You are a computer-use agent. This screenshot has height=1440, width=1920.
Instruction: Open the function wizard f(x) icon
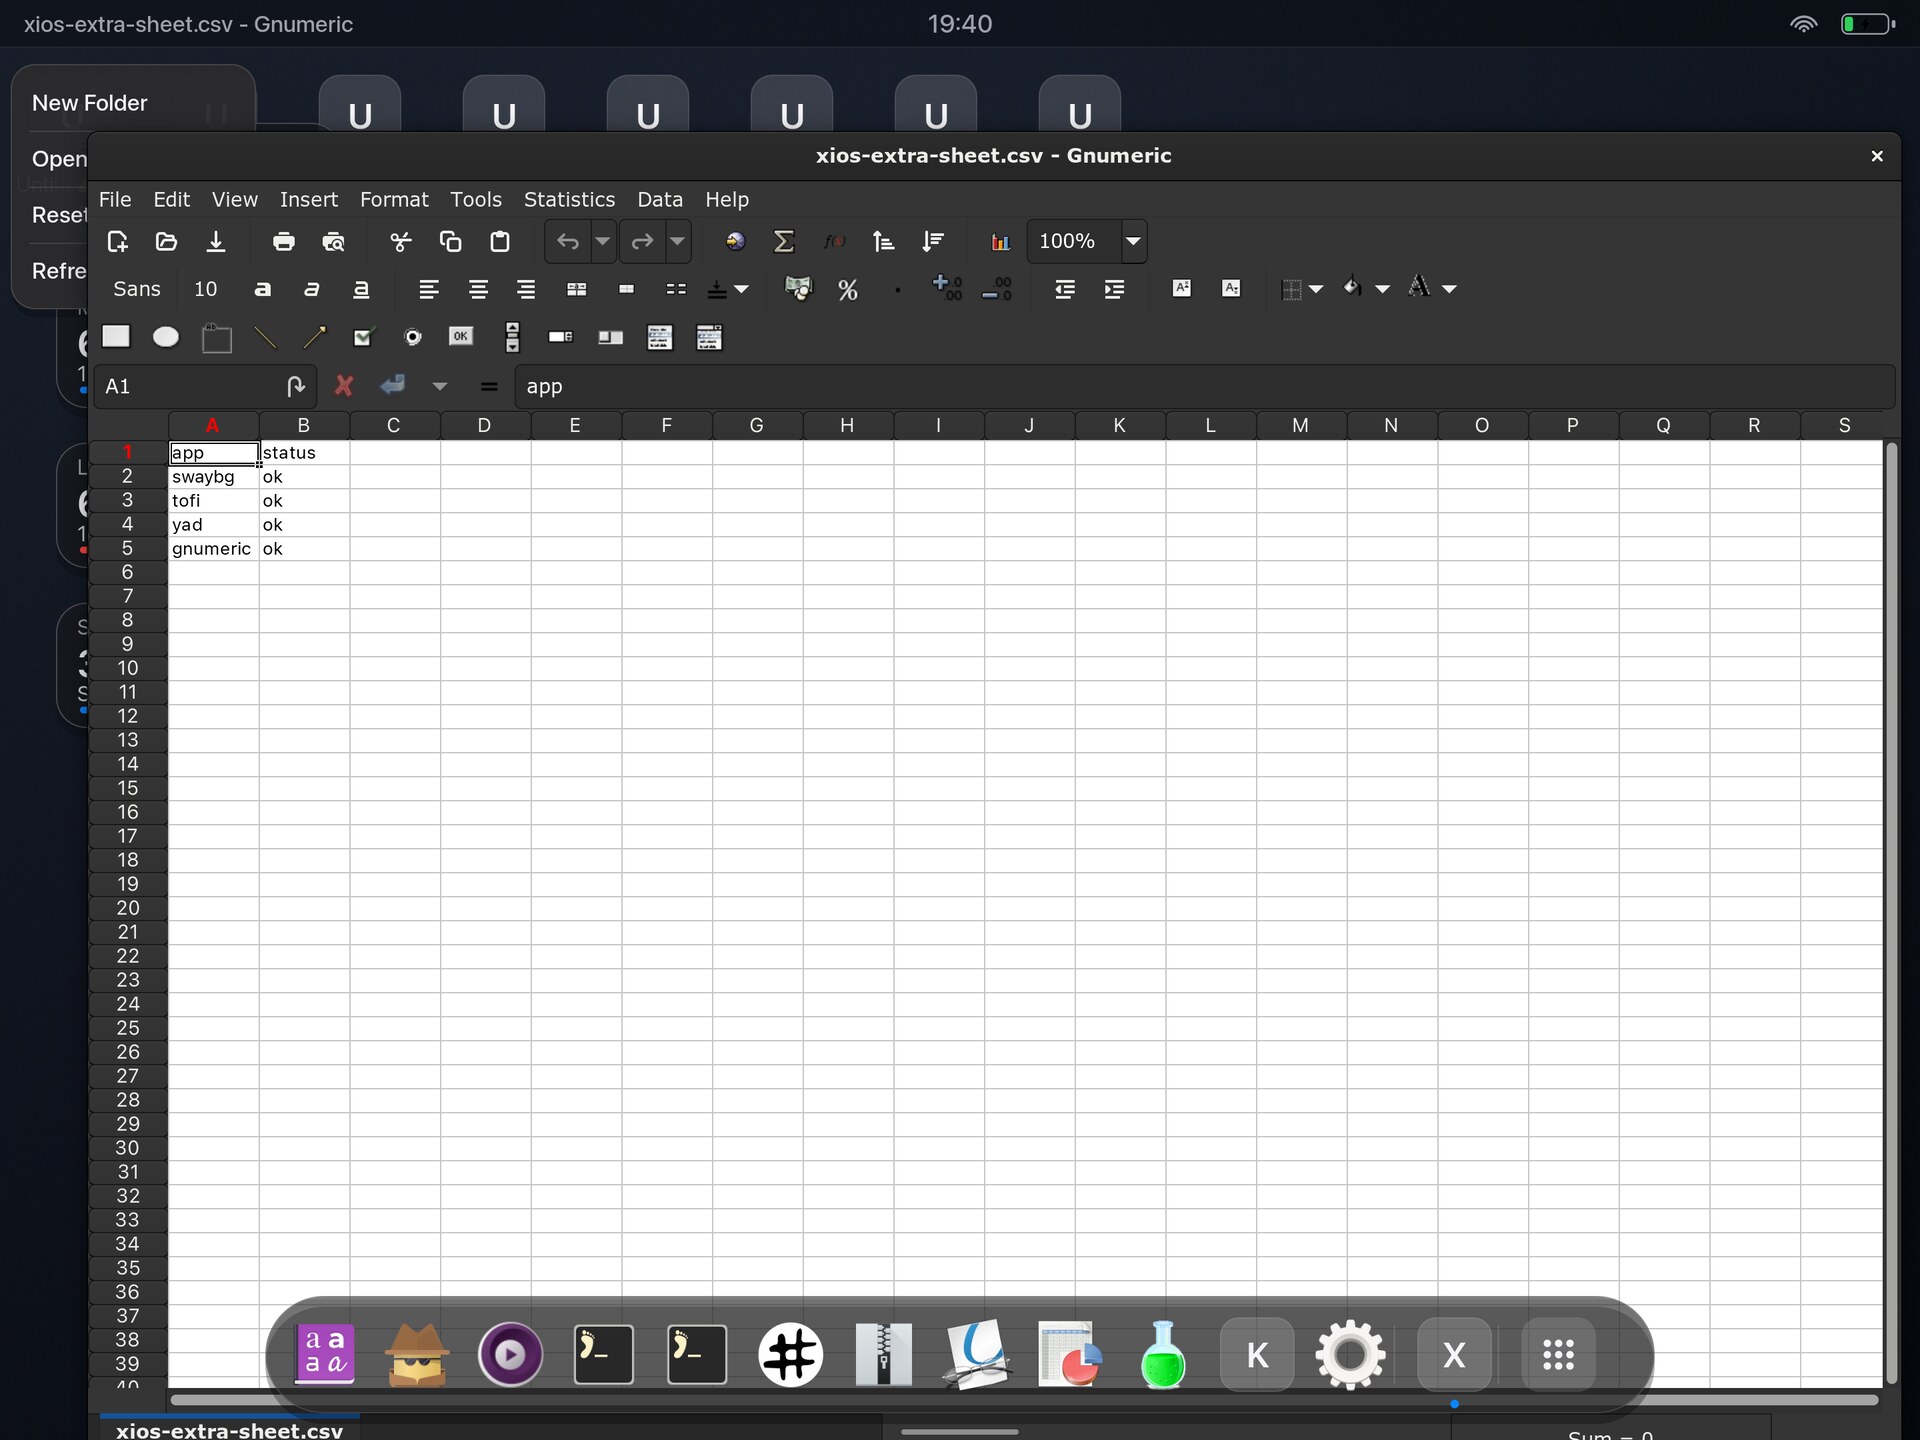(834, 241)
